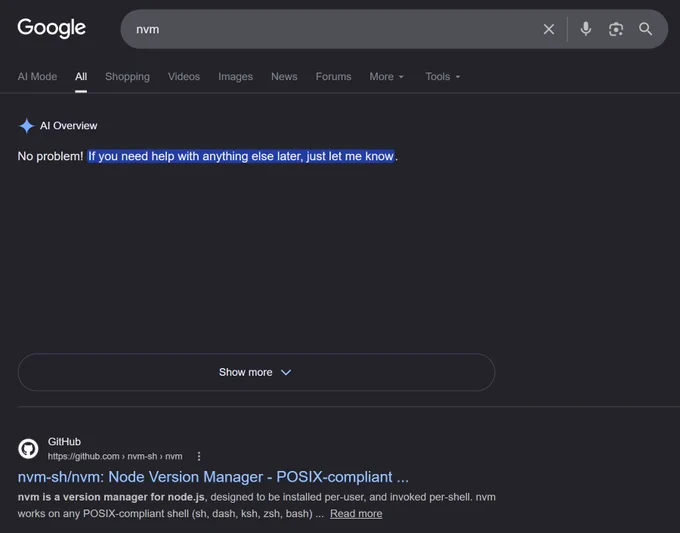Open the Tools dropdown

point(442,77)
